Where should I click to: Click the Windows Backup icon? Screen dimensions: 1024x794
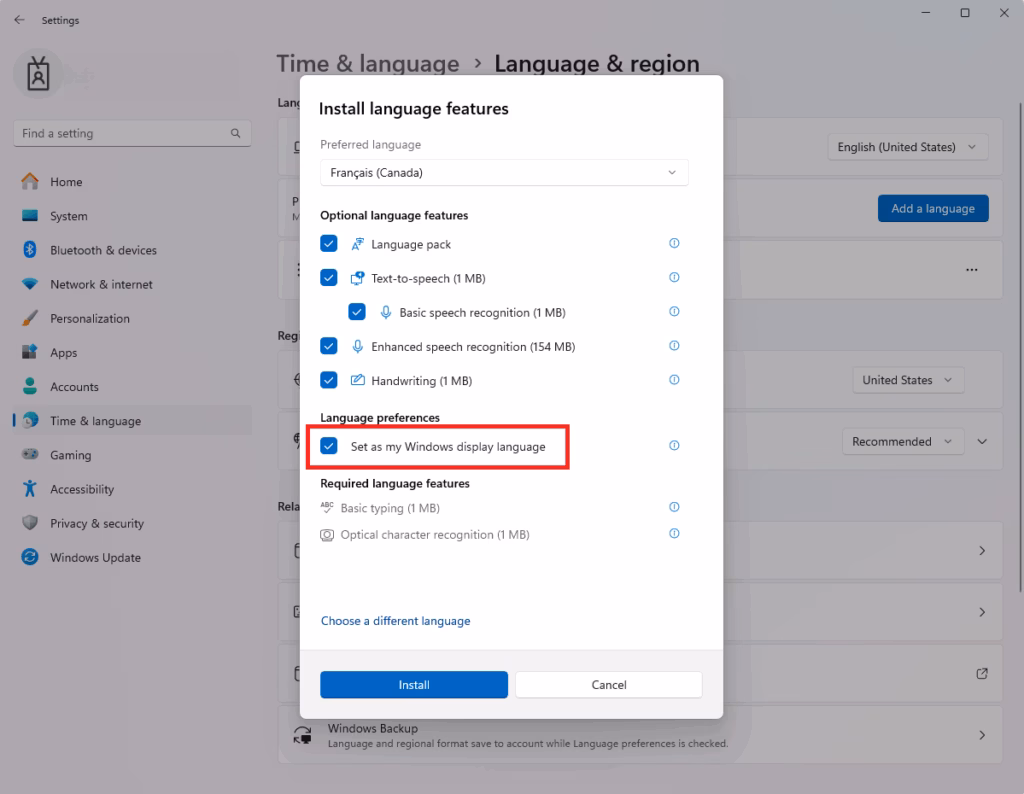302,735
